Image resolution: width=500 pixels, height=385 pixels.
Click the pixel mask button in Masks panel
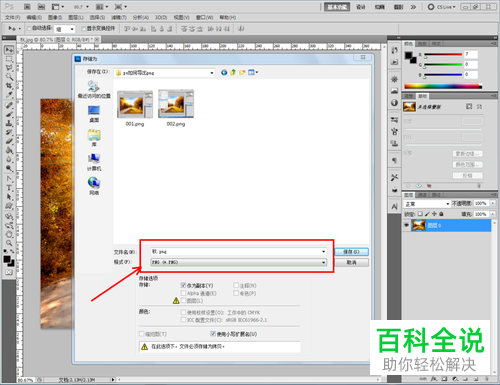tap(469, 107)
